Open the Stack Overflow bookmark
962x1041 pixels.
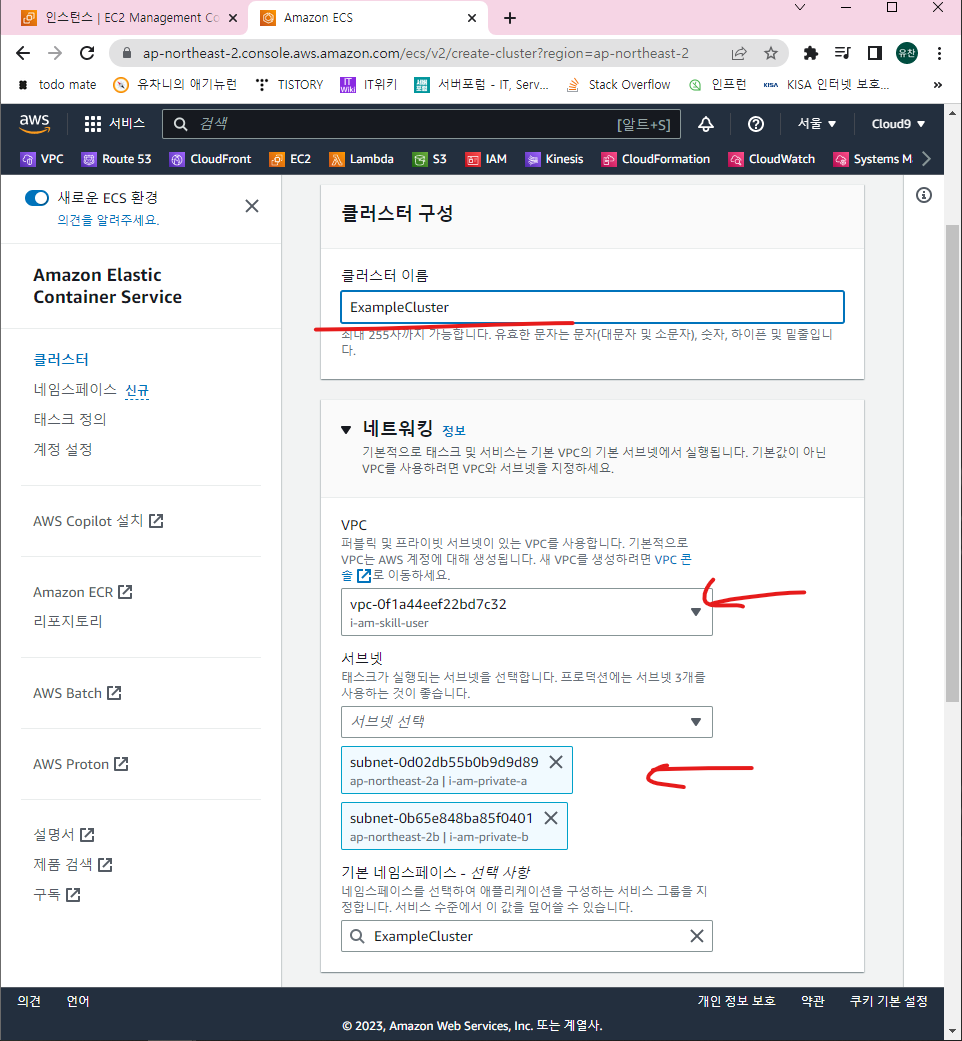pos(618,85)
